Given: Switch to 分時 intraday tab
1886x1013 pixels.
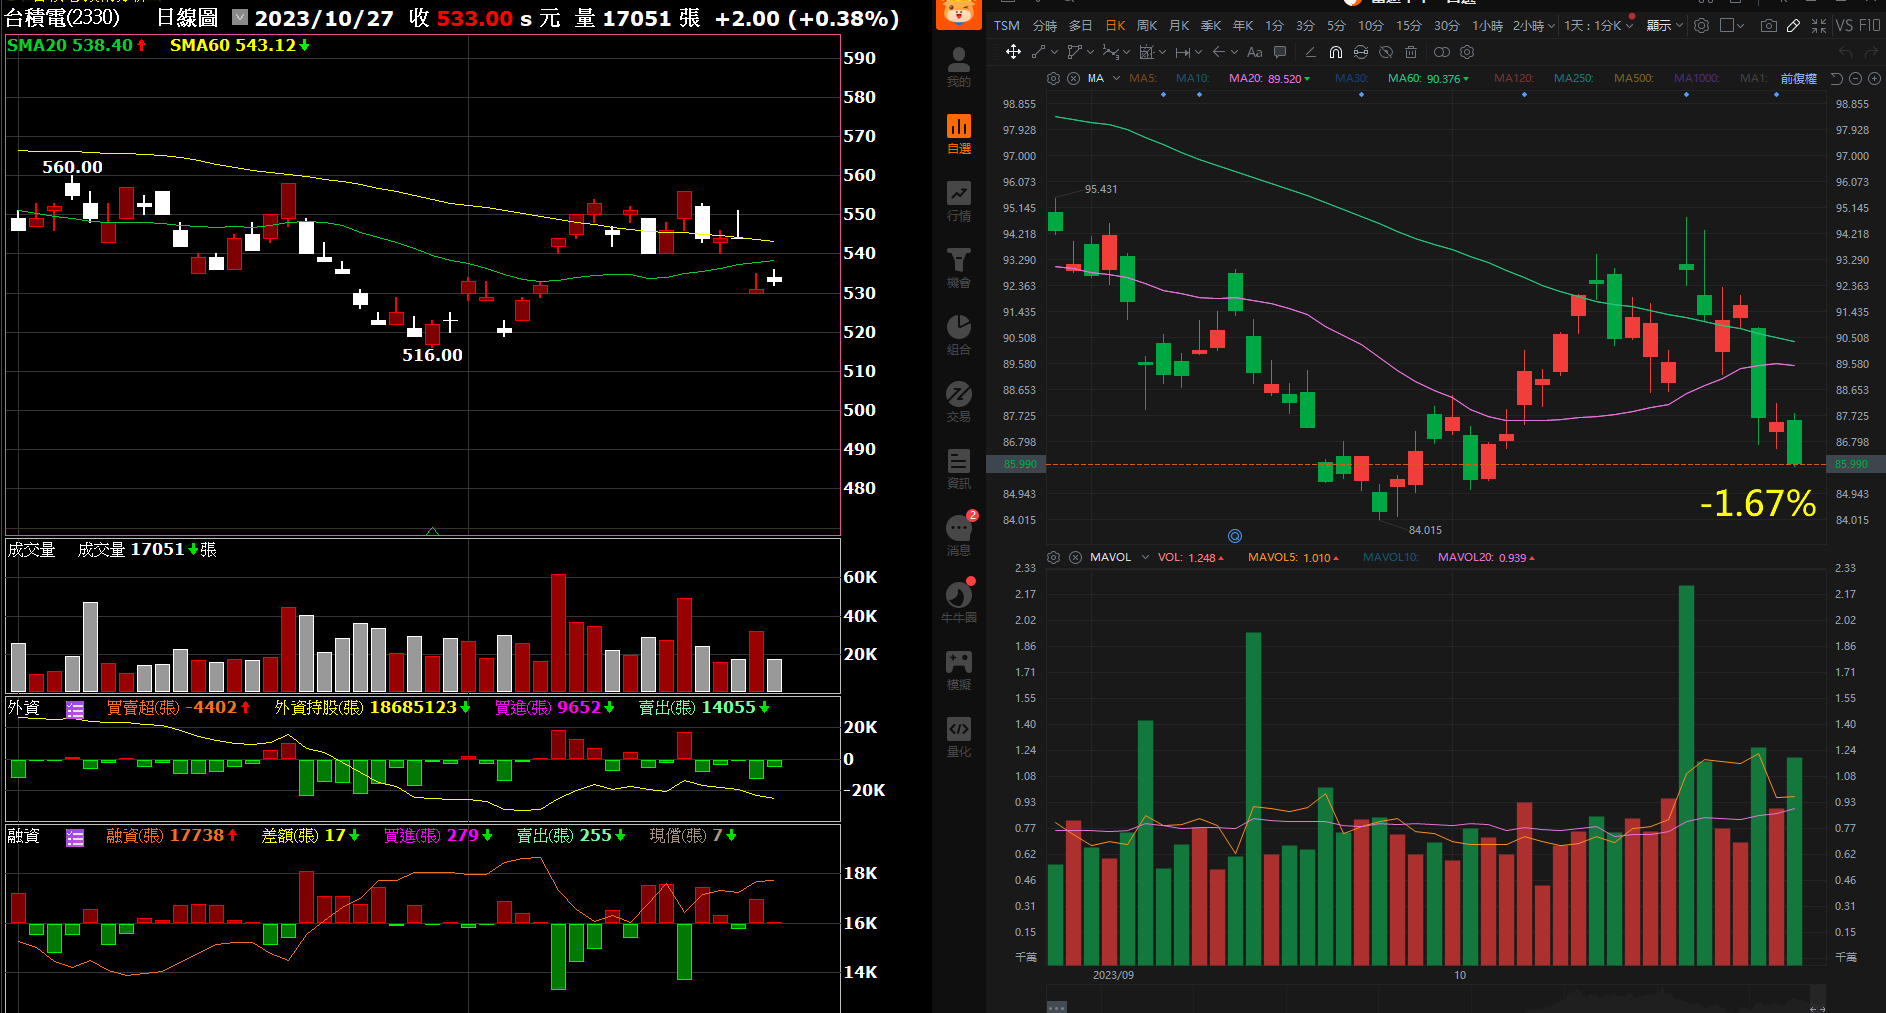Looking at the screenshot, I should (x=1045, y=25).
